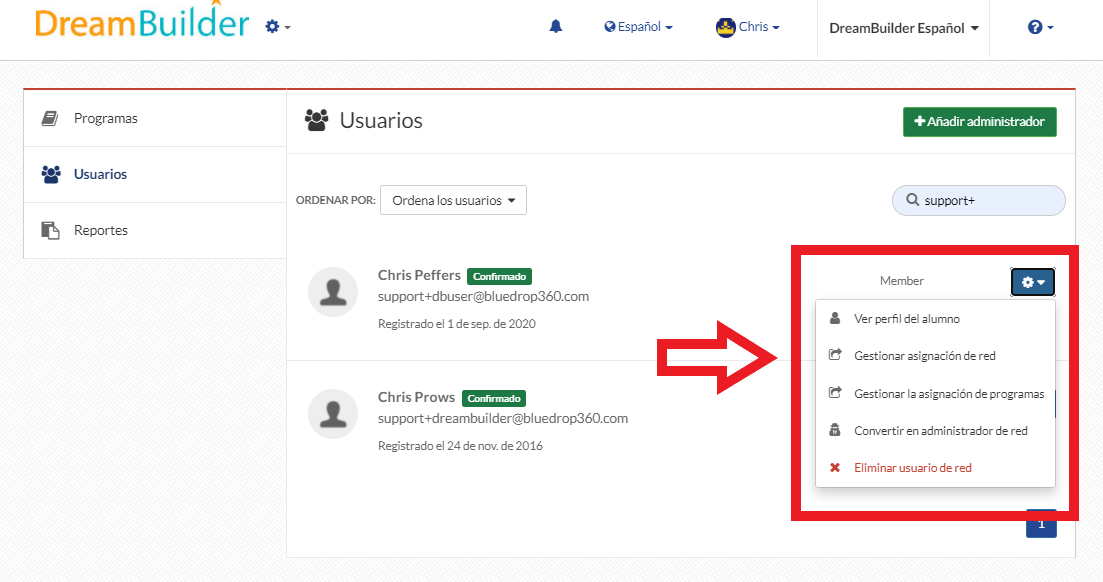This screenshot has width=1103, height=582.
Task: Click the name Chris Peffers
Action: point(419,275)
